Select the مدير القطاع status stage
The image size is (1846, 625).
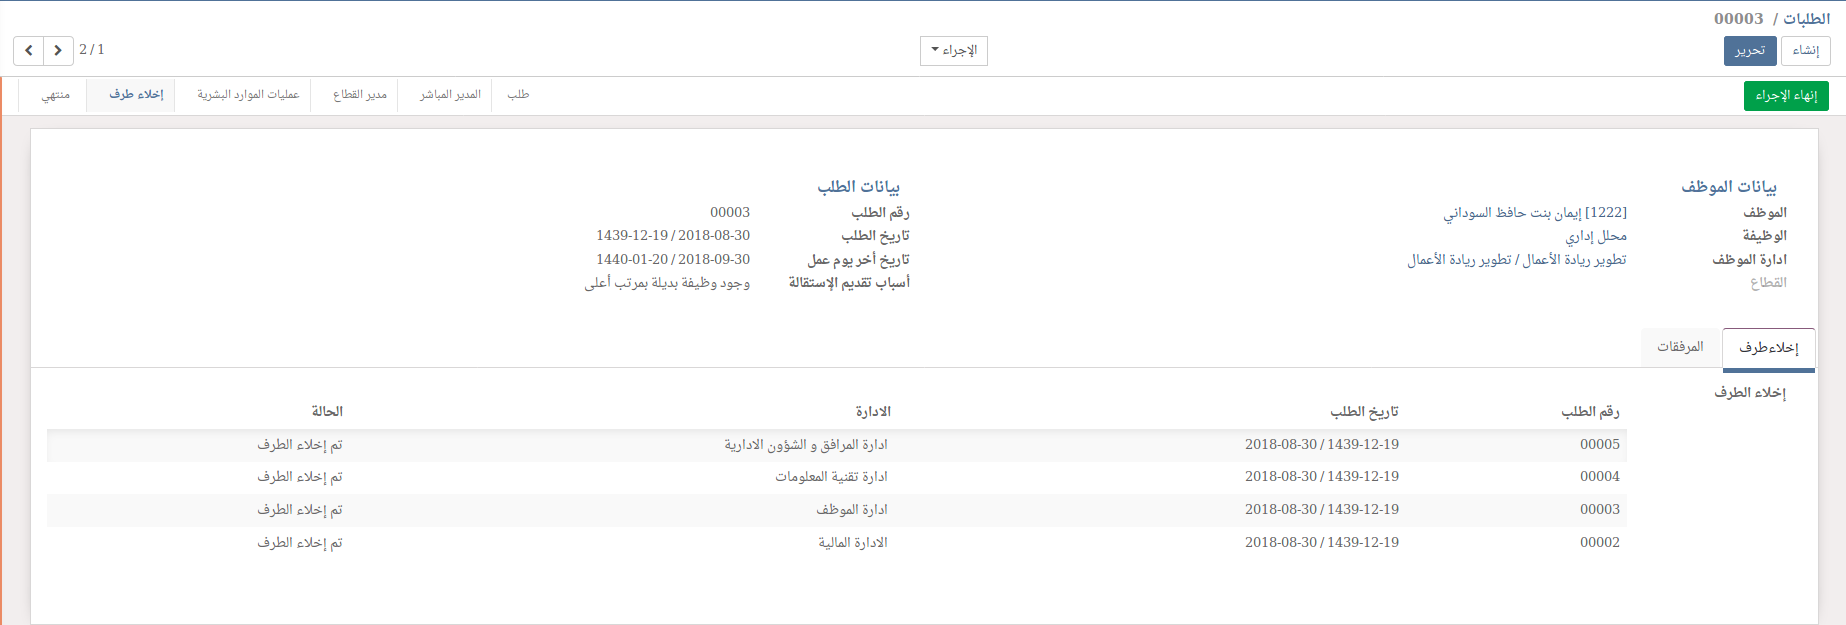point(359,95)
